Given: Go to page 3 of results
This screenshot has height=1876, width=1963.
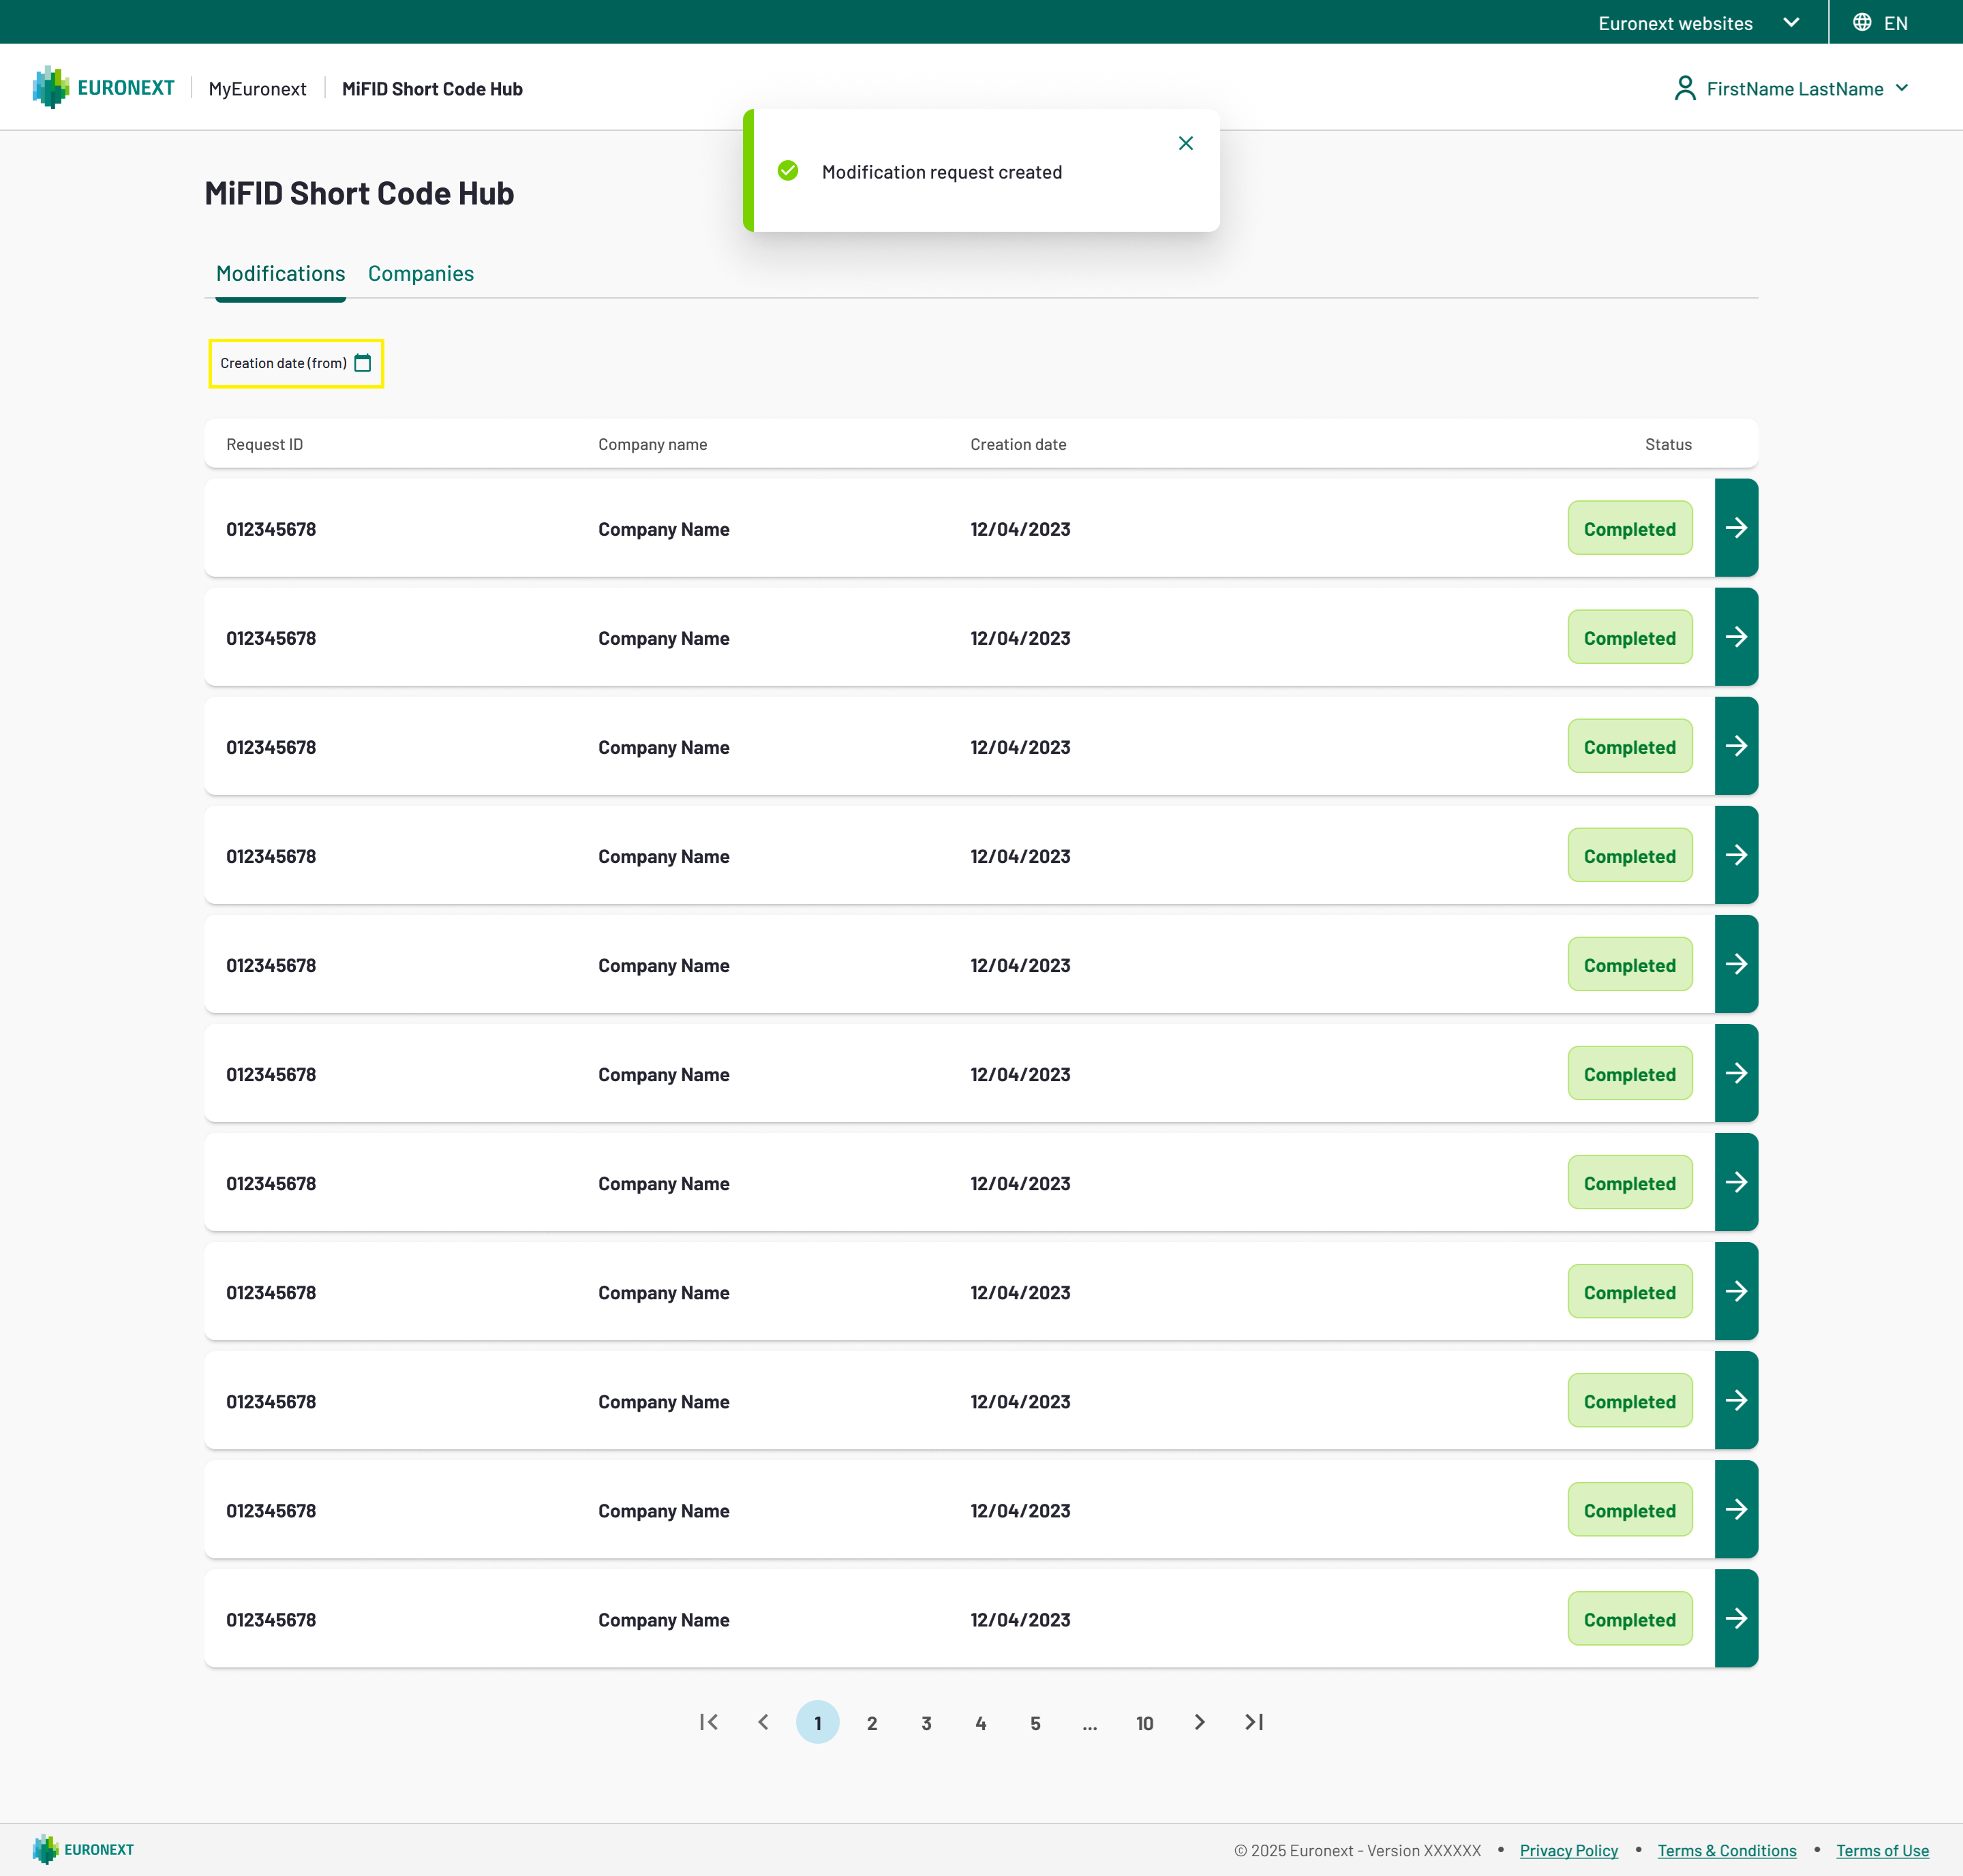Looking at the screenshot, I should point(926,1723).
